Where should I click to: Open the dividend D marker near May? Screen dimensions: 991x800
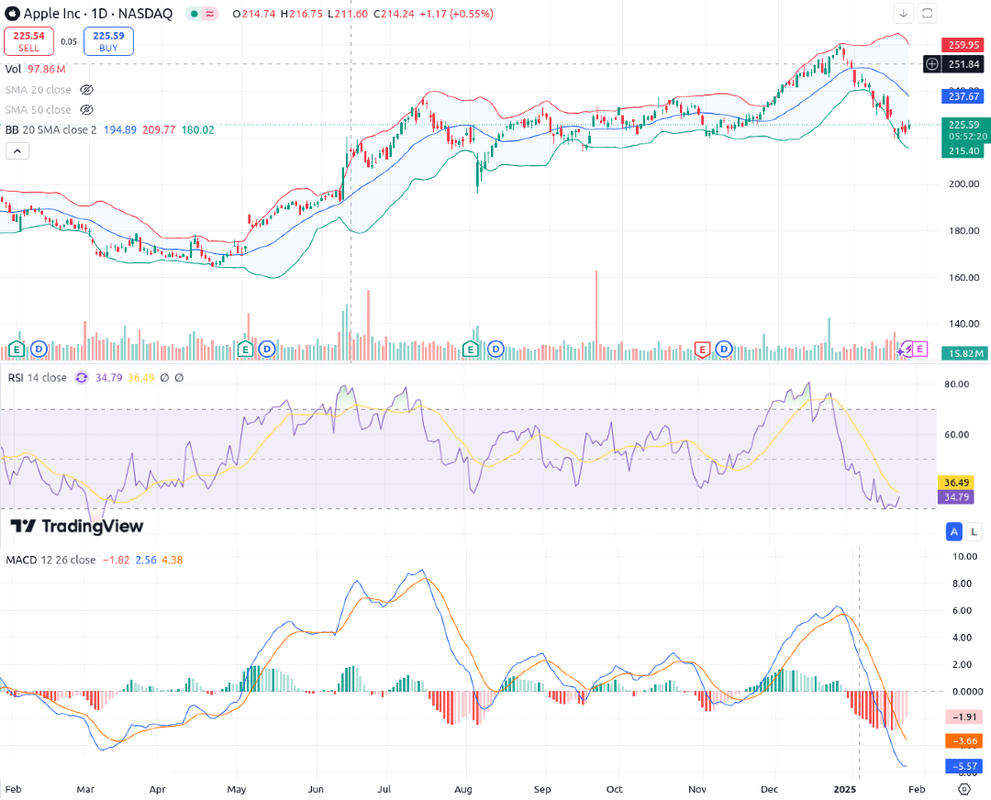tap(267, 349)
